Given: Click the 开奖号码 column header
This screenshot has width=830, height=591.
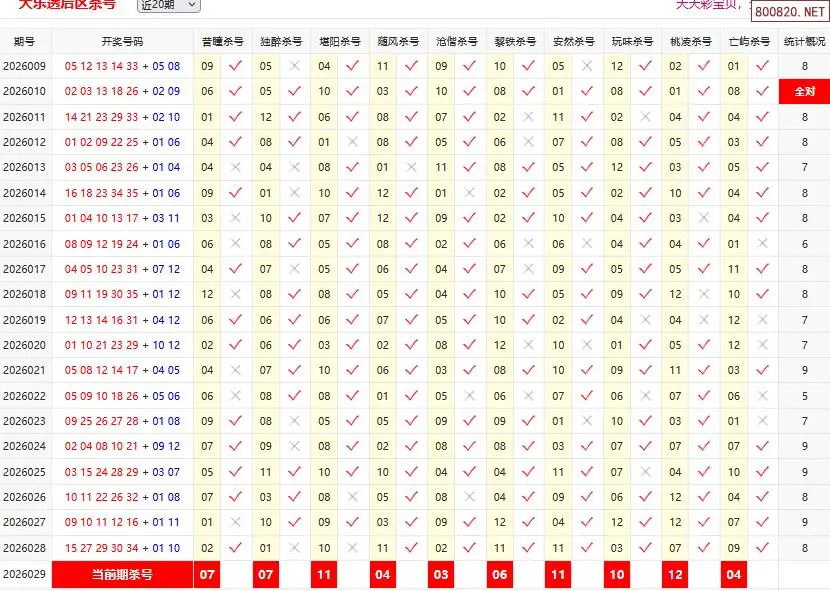Looking at the screenshot, I should 122,42.
